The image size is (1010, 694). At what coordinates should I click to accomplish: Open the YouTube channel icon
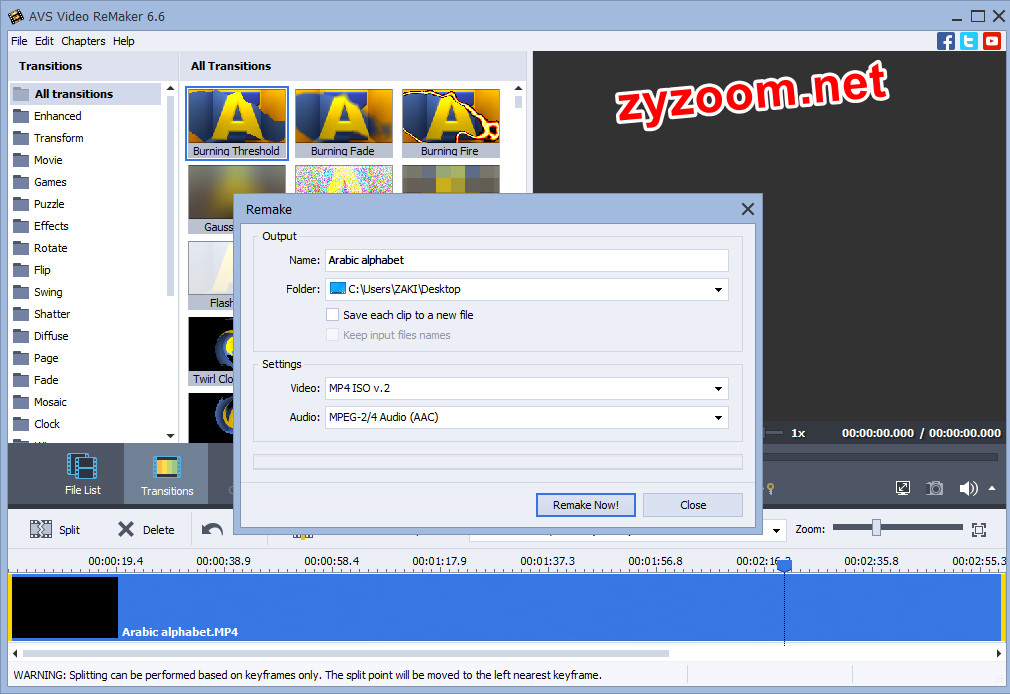point(992,41)
